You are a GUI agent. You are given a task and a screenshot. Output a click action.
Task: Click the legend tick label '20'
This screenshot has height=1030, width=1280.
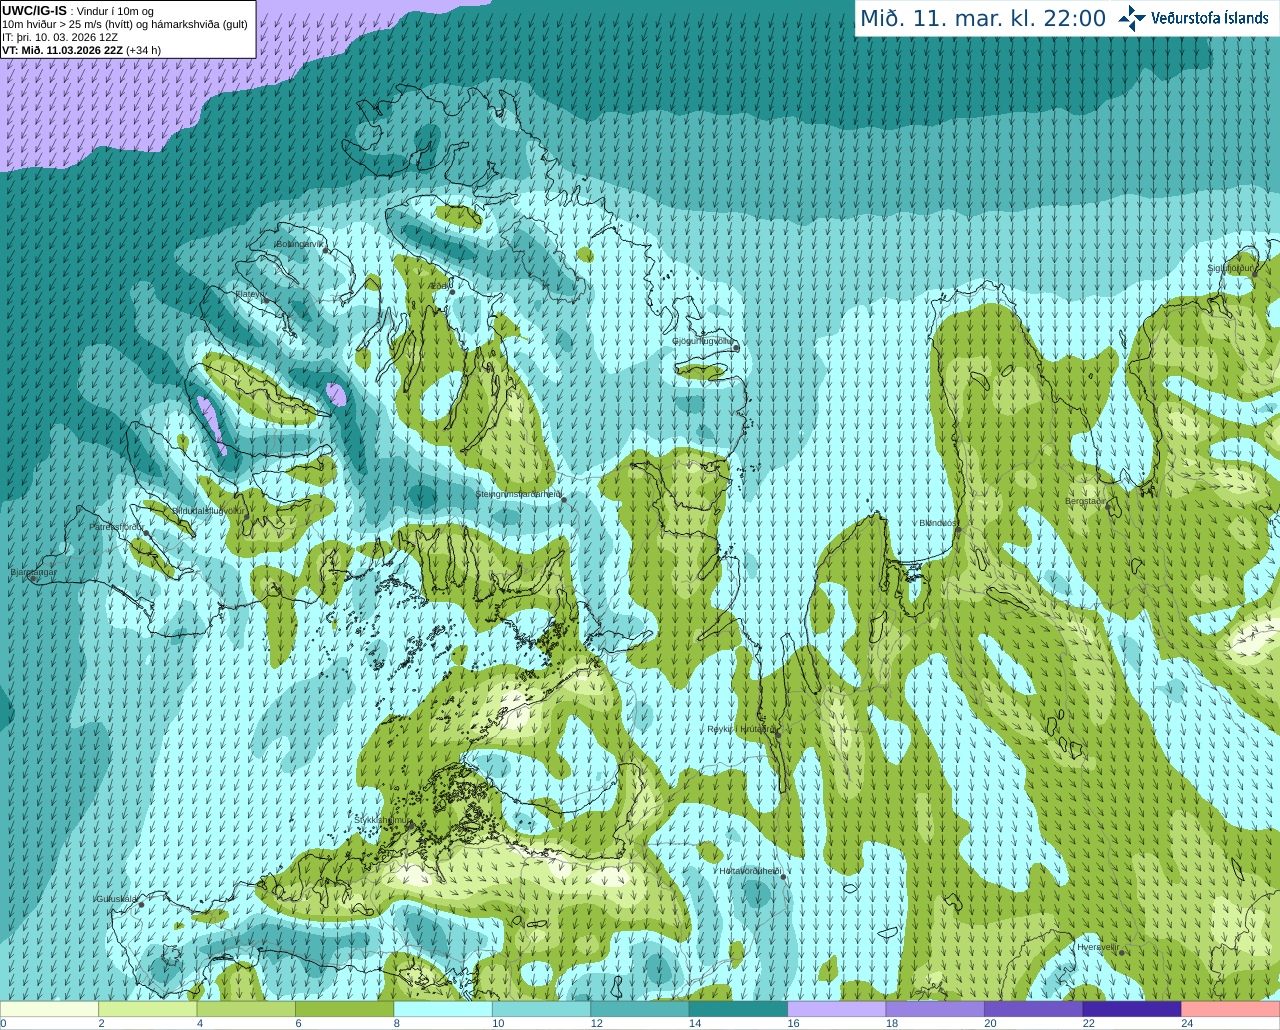pos(990,1023)
